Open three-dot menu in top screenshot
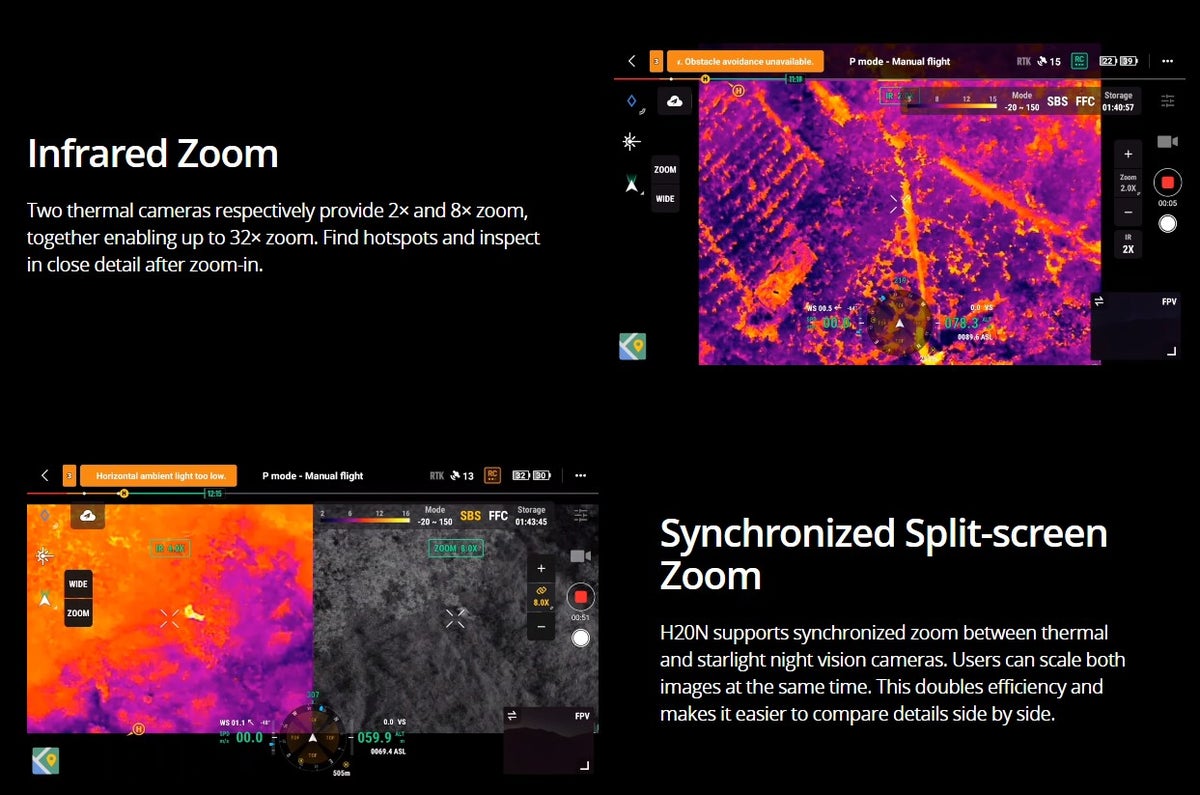Viewport: 1200px width, 795px height. click(1166, 61)
